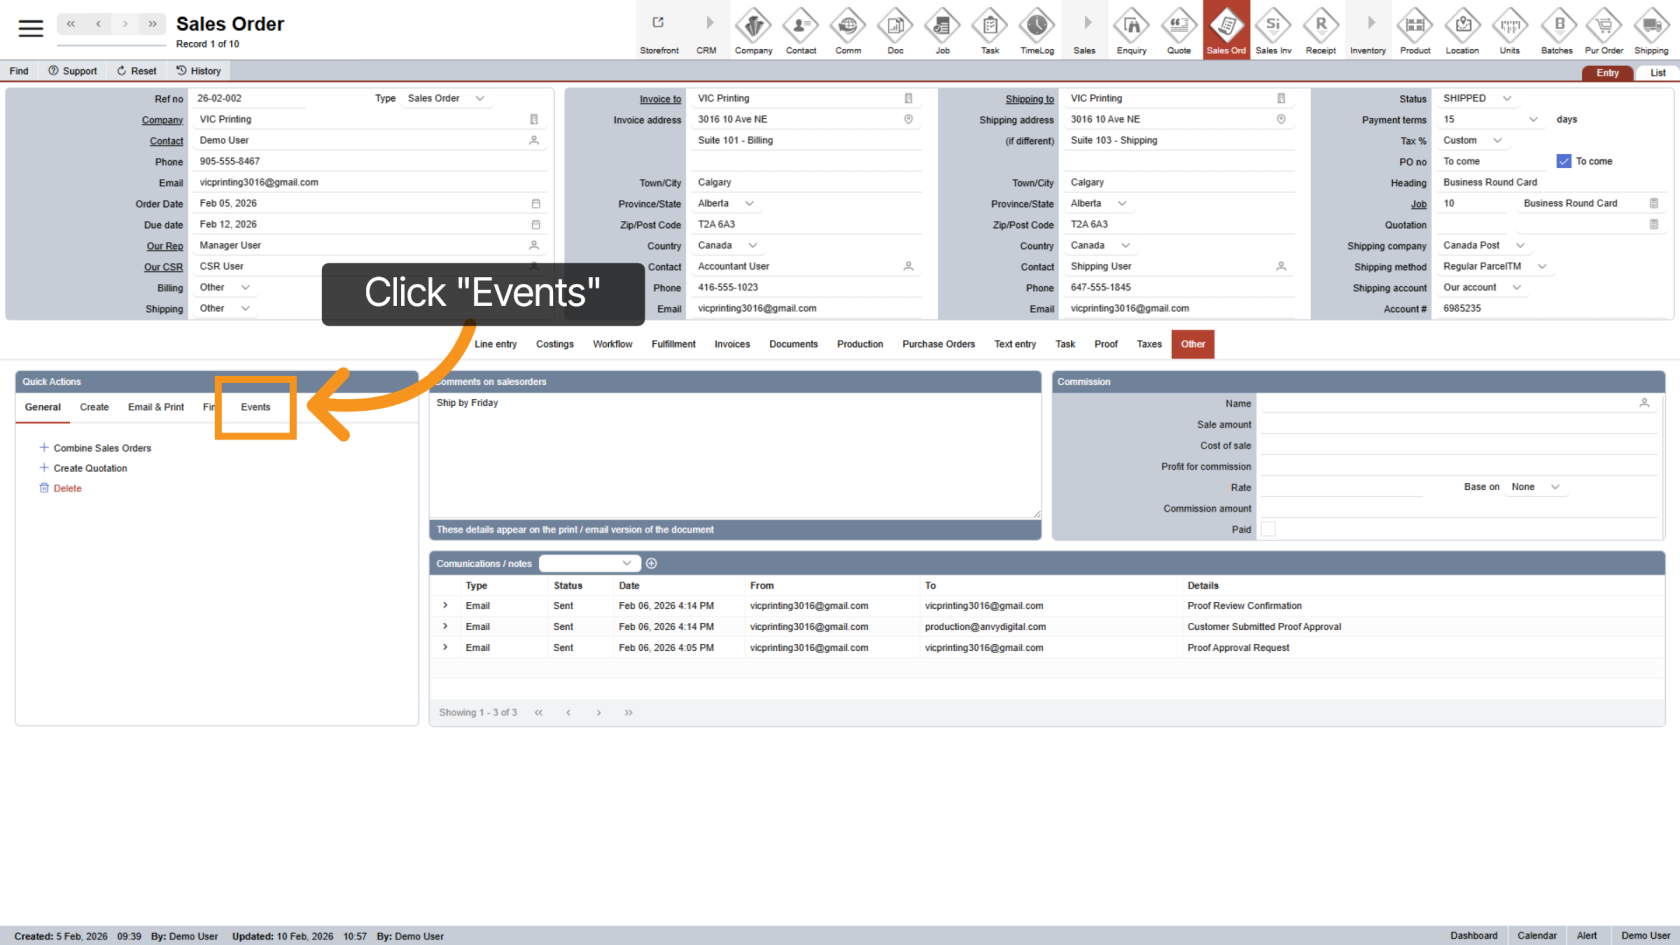Open the Shipping module
Viewport: 1680px width, 945px height.
pyautogui.click(x=1651, y=30)
